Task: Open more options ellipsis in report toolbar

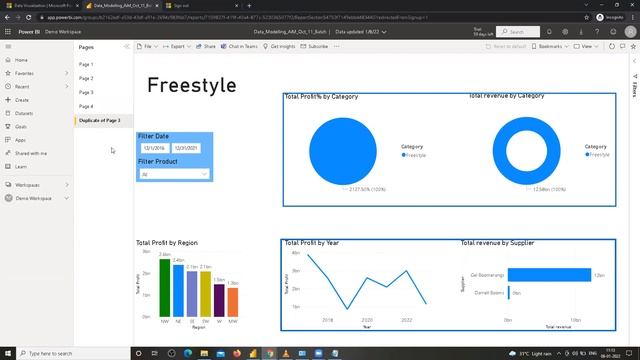Action: click(x=336, y=47)
